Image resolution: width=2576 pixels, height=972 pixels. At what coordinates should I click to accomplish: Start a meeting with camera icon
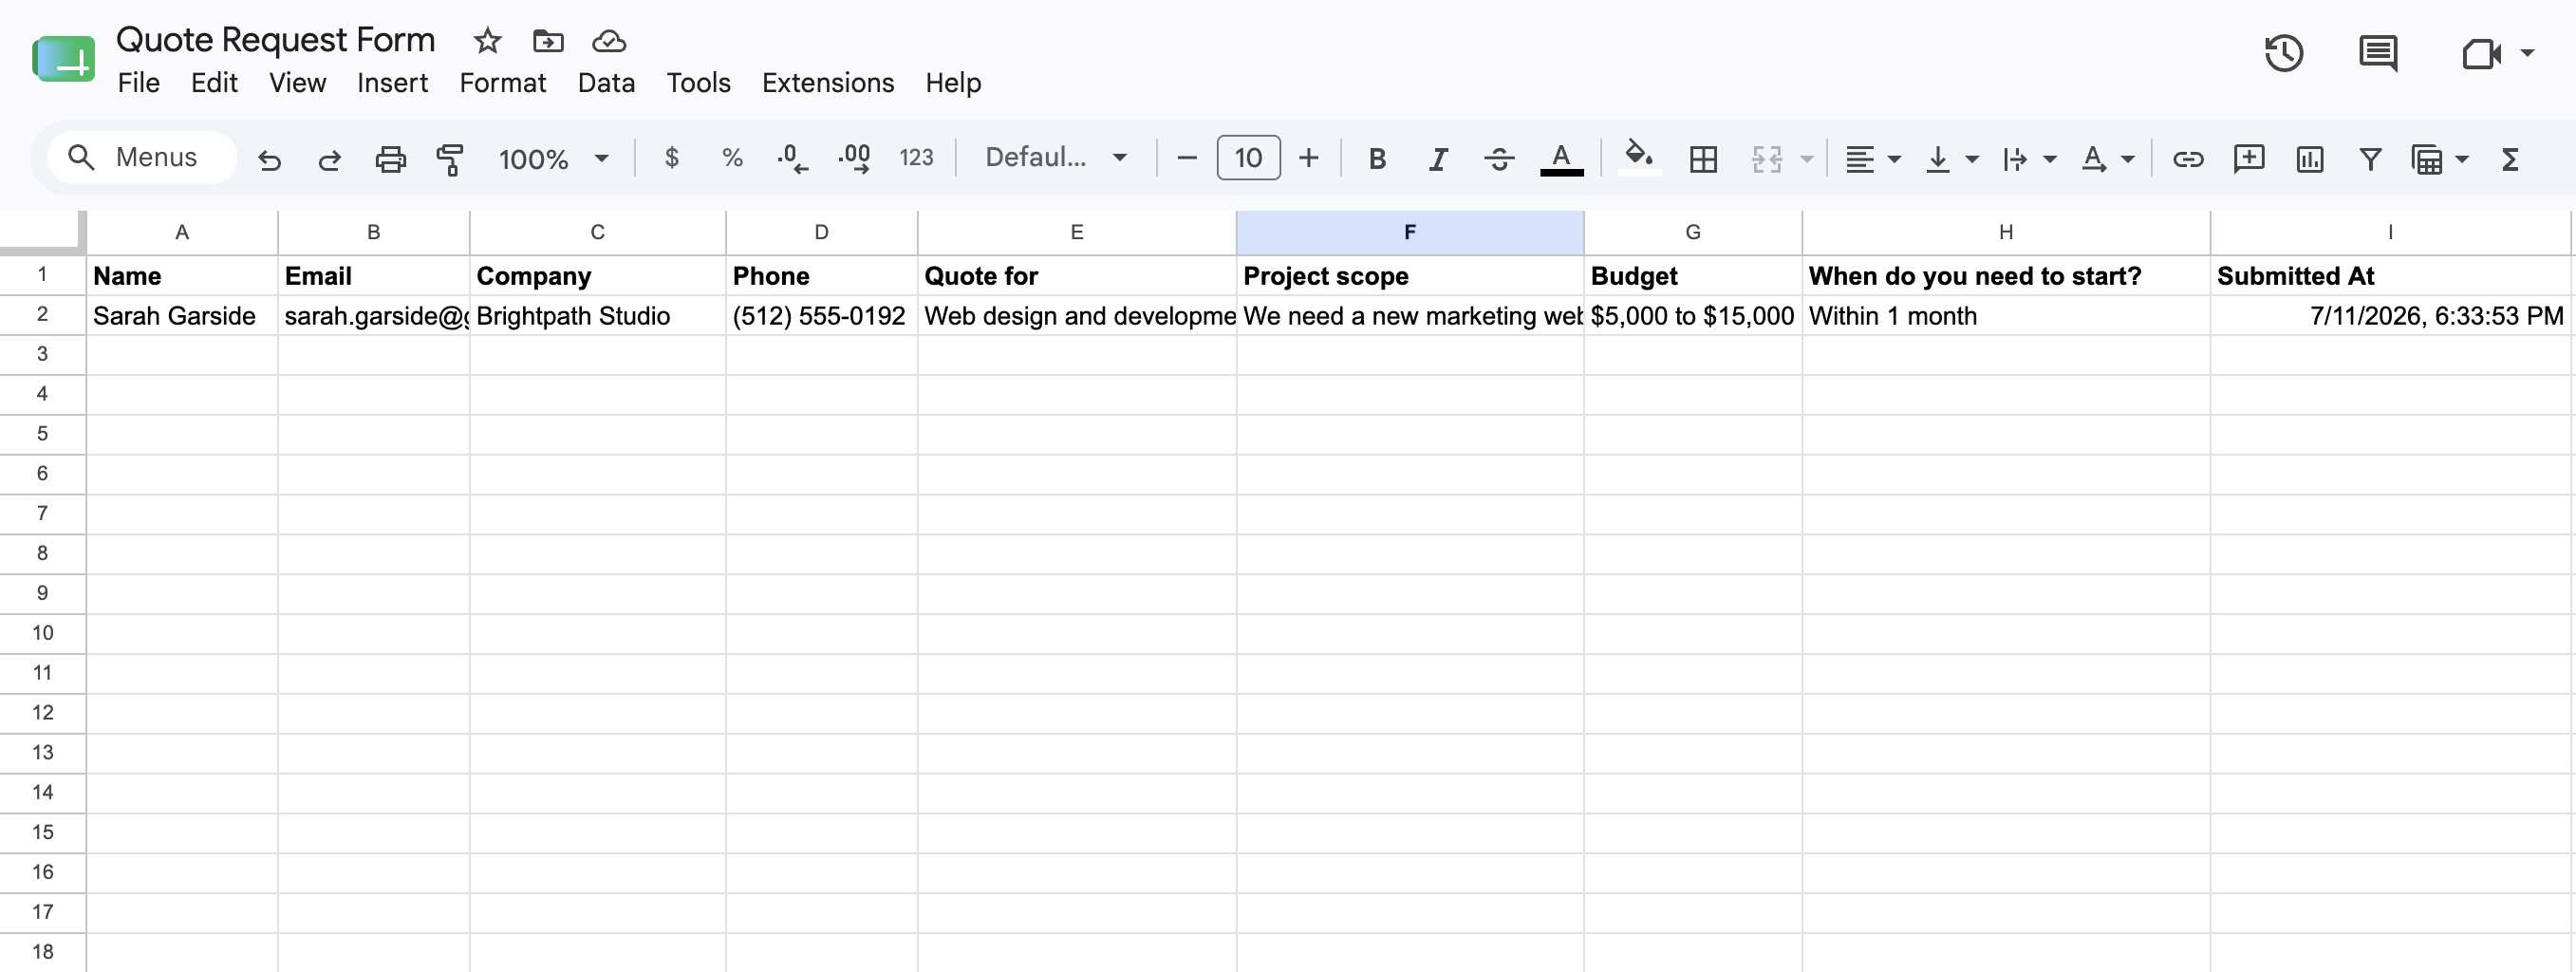(x=2480, y=53)
